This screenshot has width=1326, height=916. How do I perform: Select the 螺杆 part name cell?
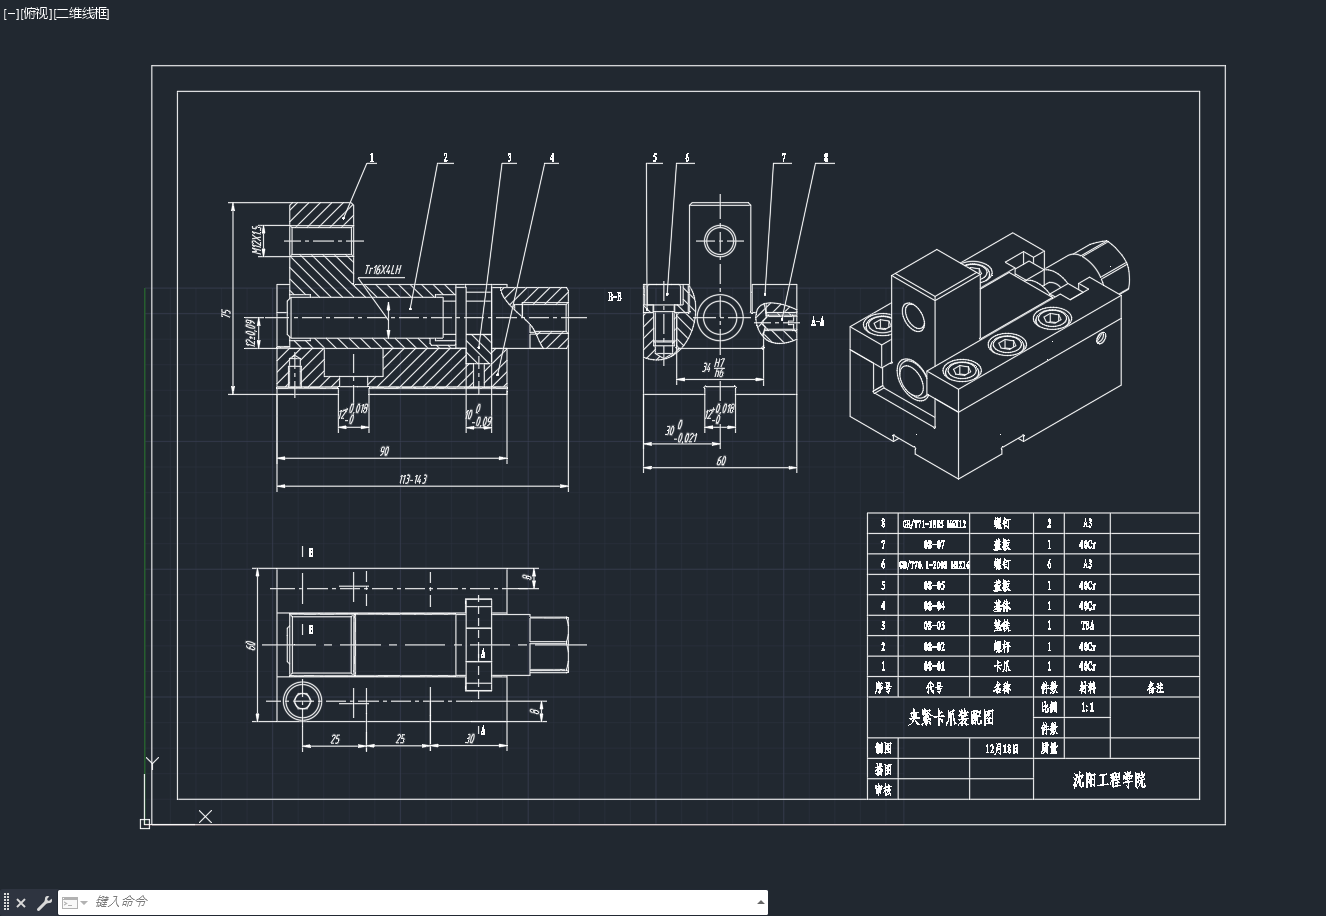pyautogui.click(x=1002, y=646)
